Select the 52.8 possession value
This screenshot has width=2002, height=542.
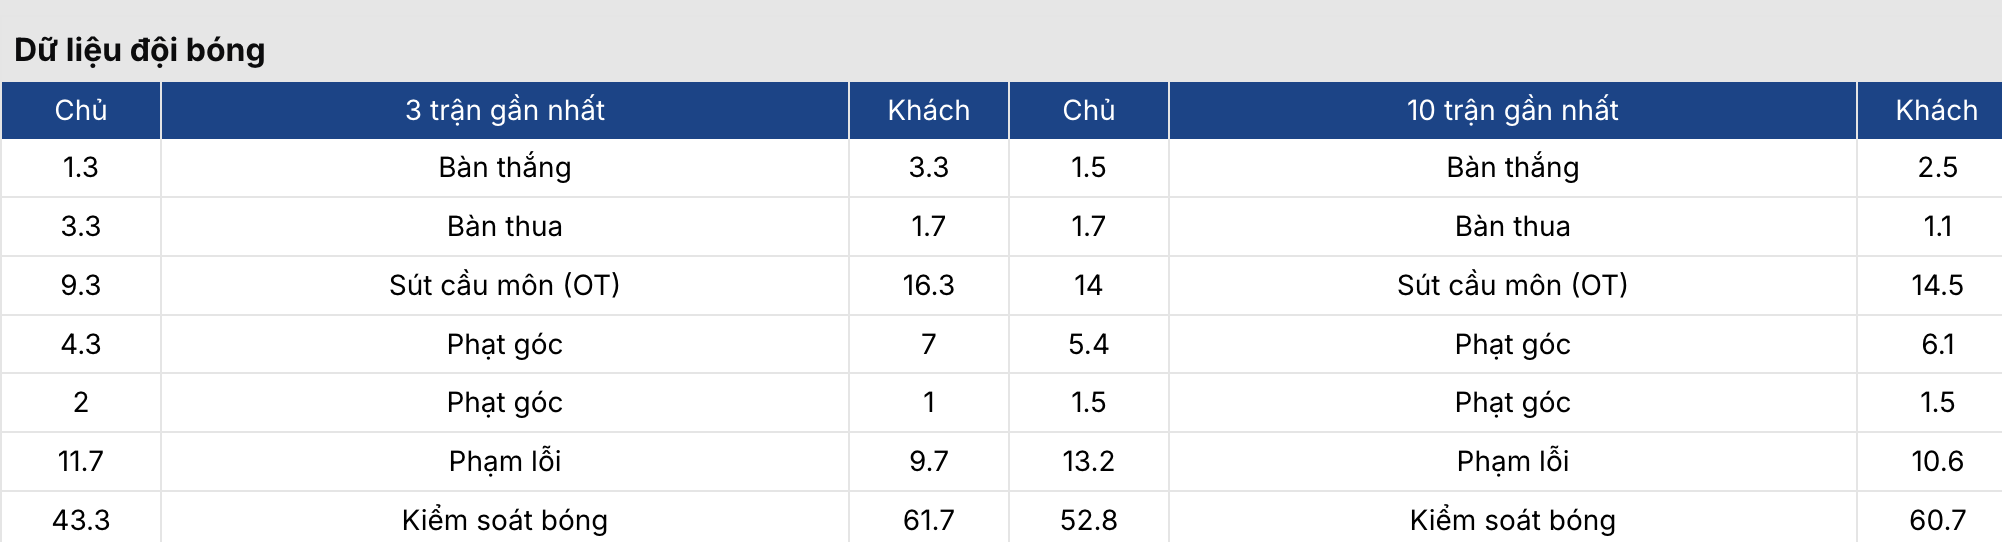(x=1088, y=520)
